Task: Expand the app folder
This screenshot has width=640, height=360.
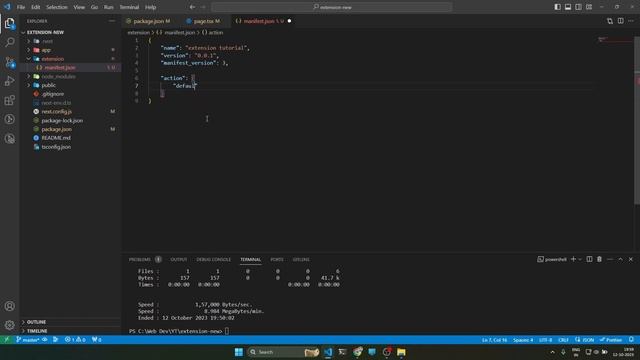Action: [46, 50]
